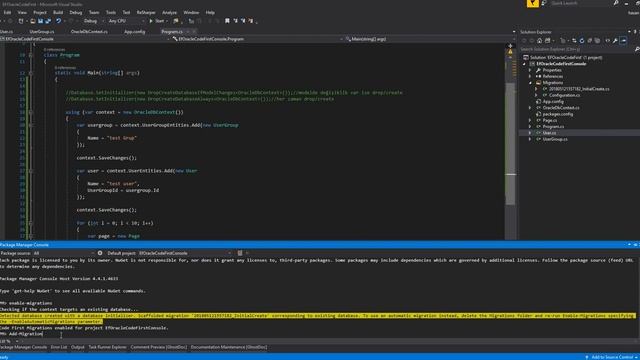
Task: Click Save All icon in toolbar
Action: tap(48, 21)
